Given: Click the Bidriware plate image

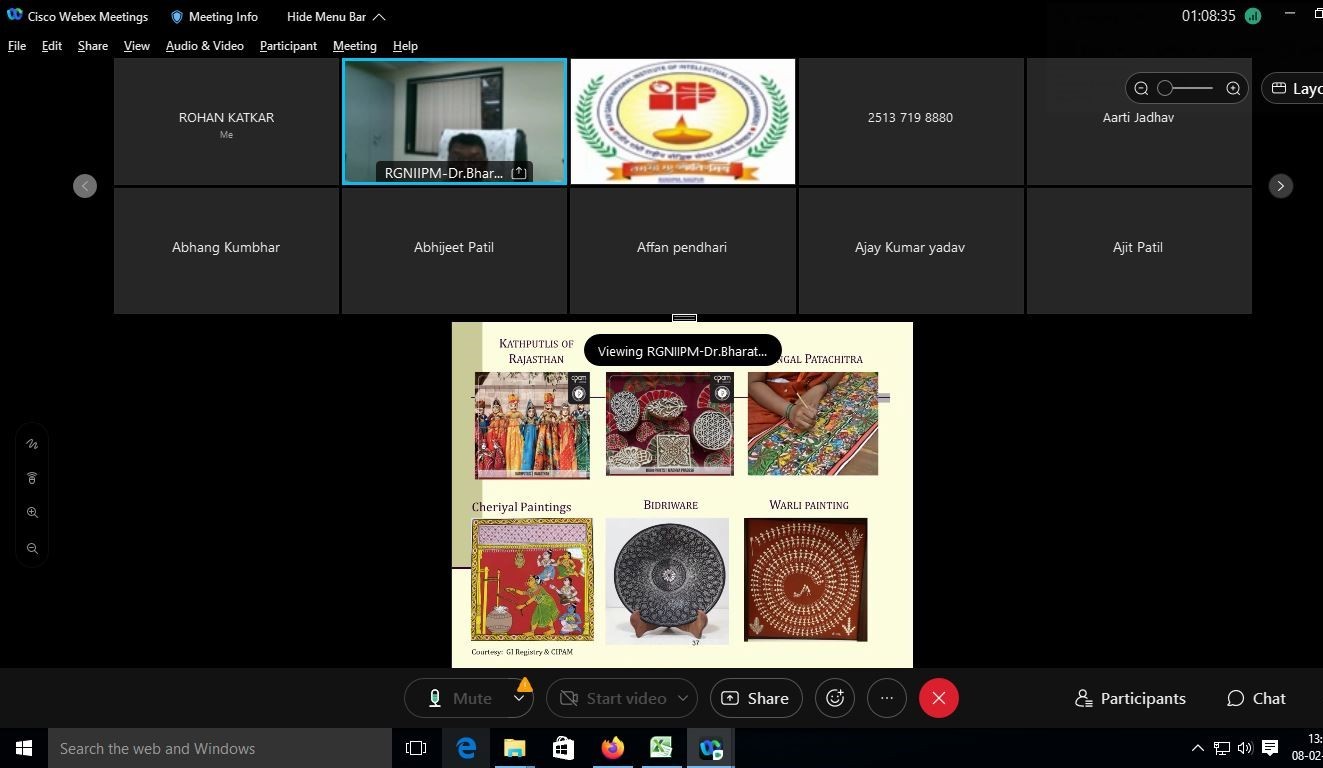Looking at the screenshot, I should (x=667, y=581).
